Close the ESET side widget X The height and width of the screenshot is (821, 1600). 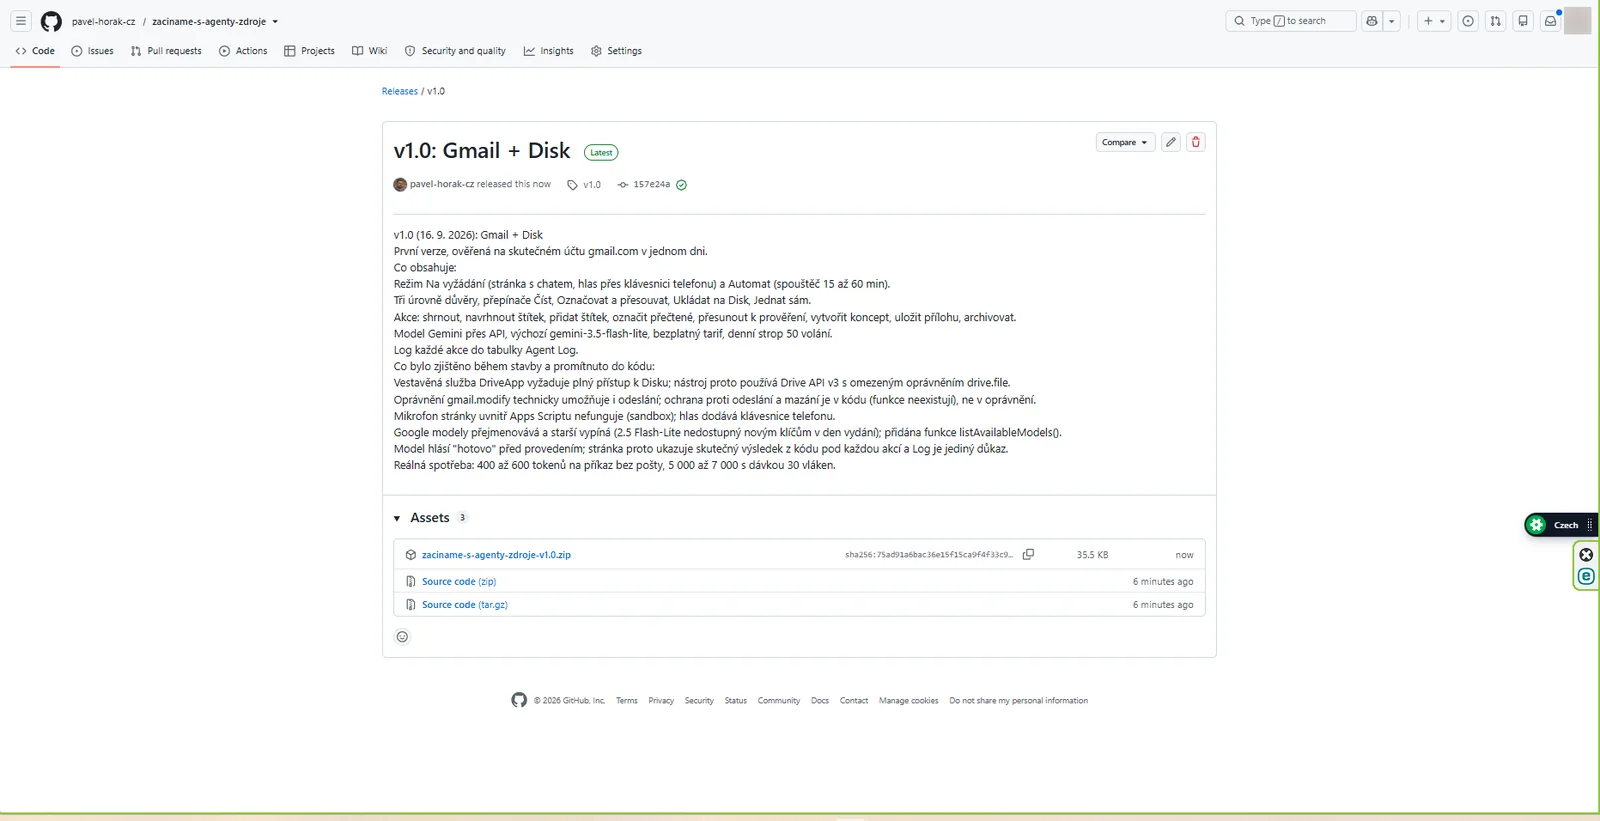[x=1586, y=555]
